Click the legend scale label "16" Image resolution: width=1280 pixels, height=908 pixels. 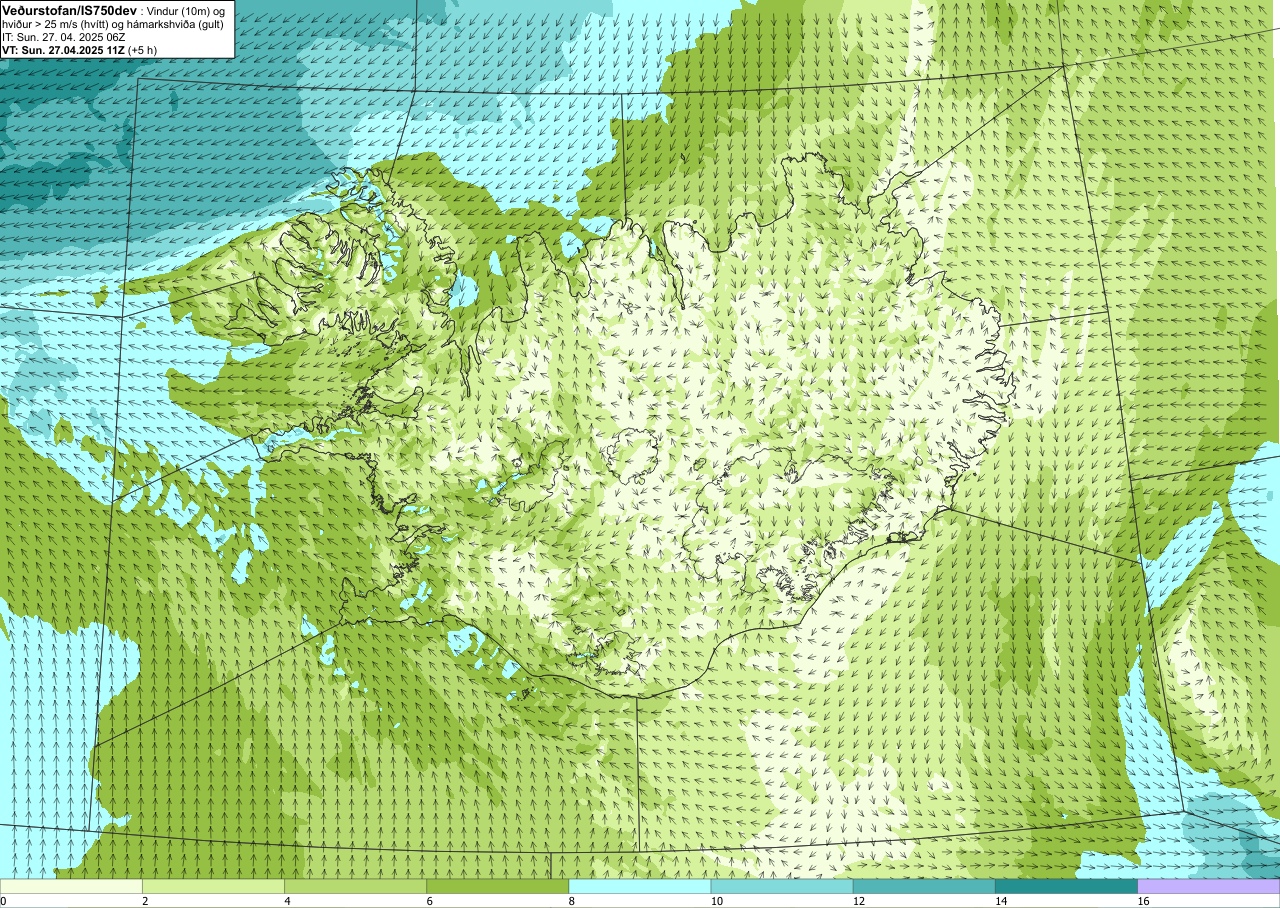point(1143,901)
